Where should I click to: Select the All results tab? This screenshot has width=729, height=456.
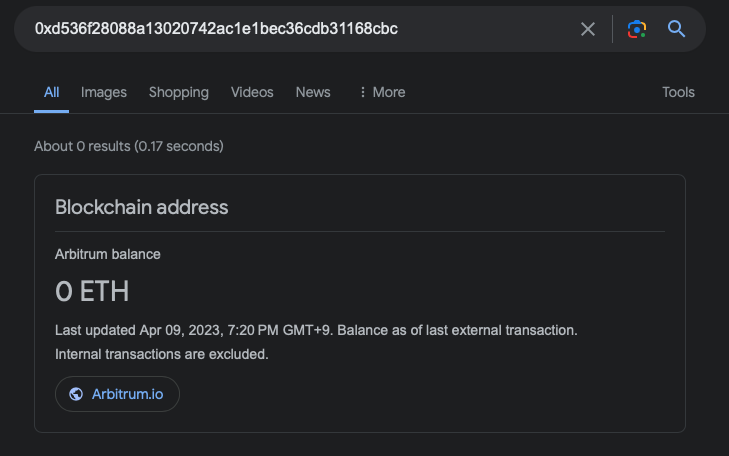click(52, 92)
